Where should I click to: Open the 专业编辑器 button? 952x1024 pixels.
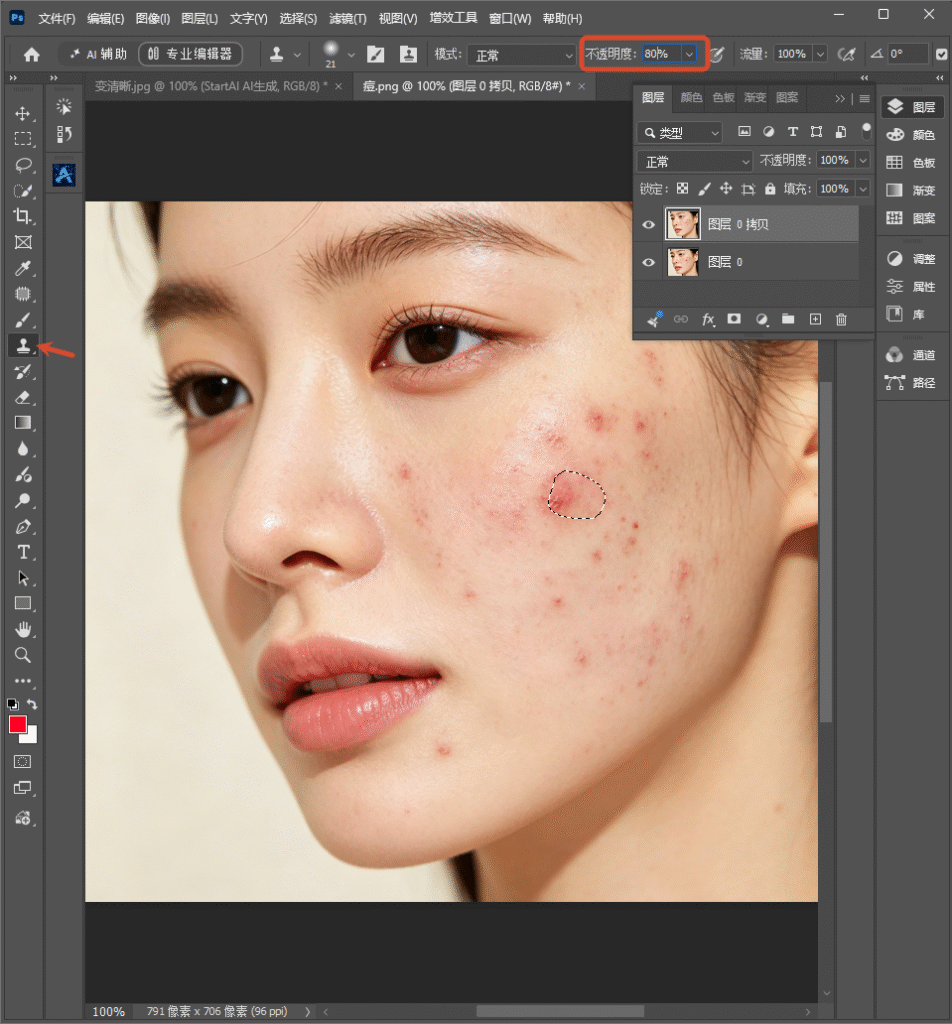tap(190, 54)
